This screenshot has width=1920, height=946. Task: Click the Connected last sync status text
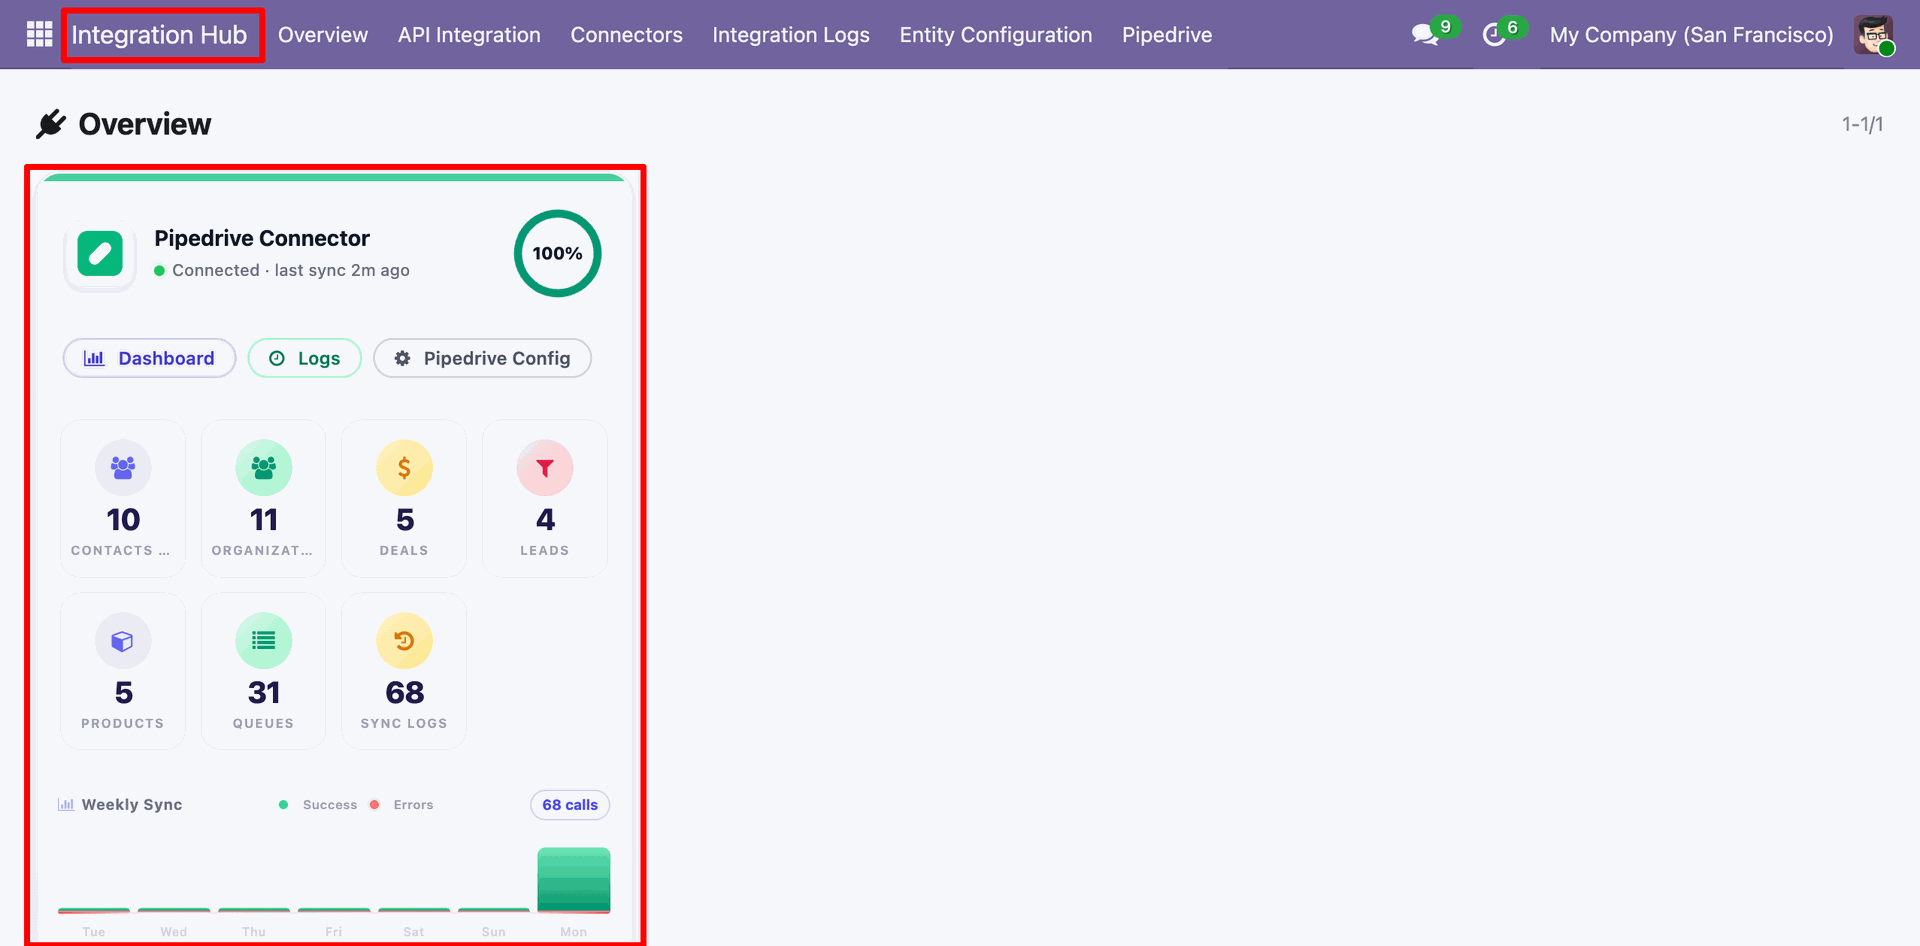[x=291, y=270]
